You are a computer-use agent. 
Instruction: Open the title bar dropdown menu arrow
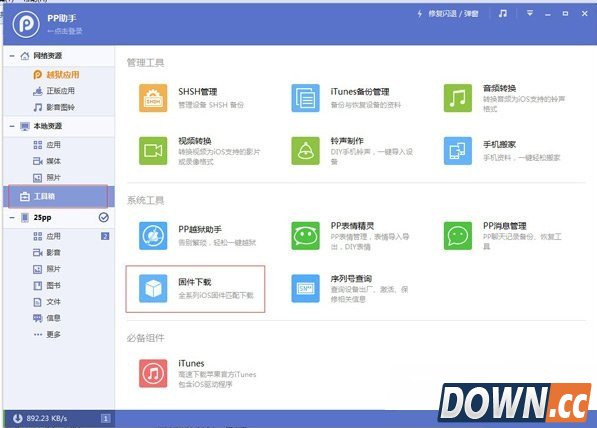530,13
